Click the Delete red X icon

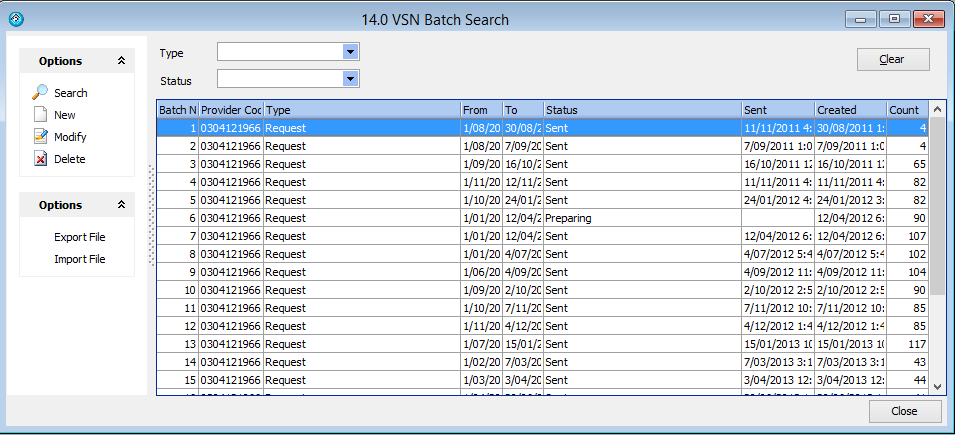[x=41, y=159]
